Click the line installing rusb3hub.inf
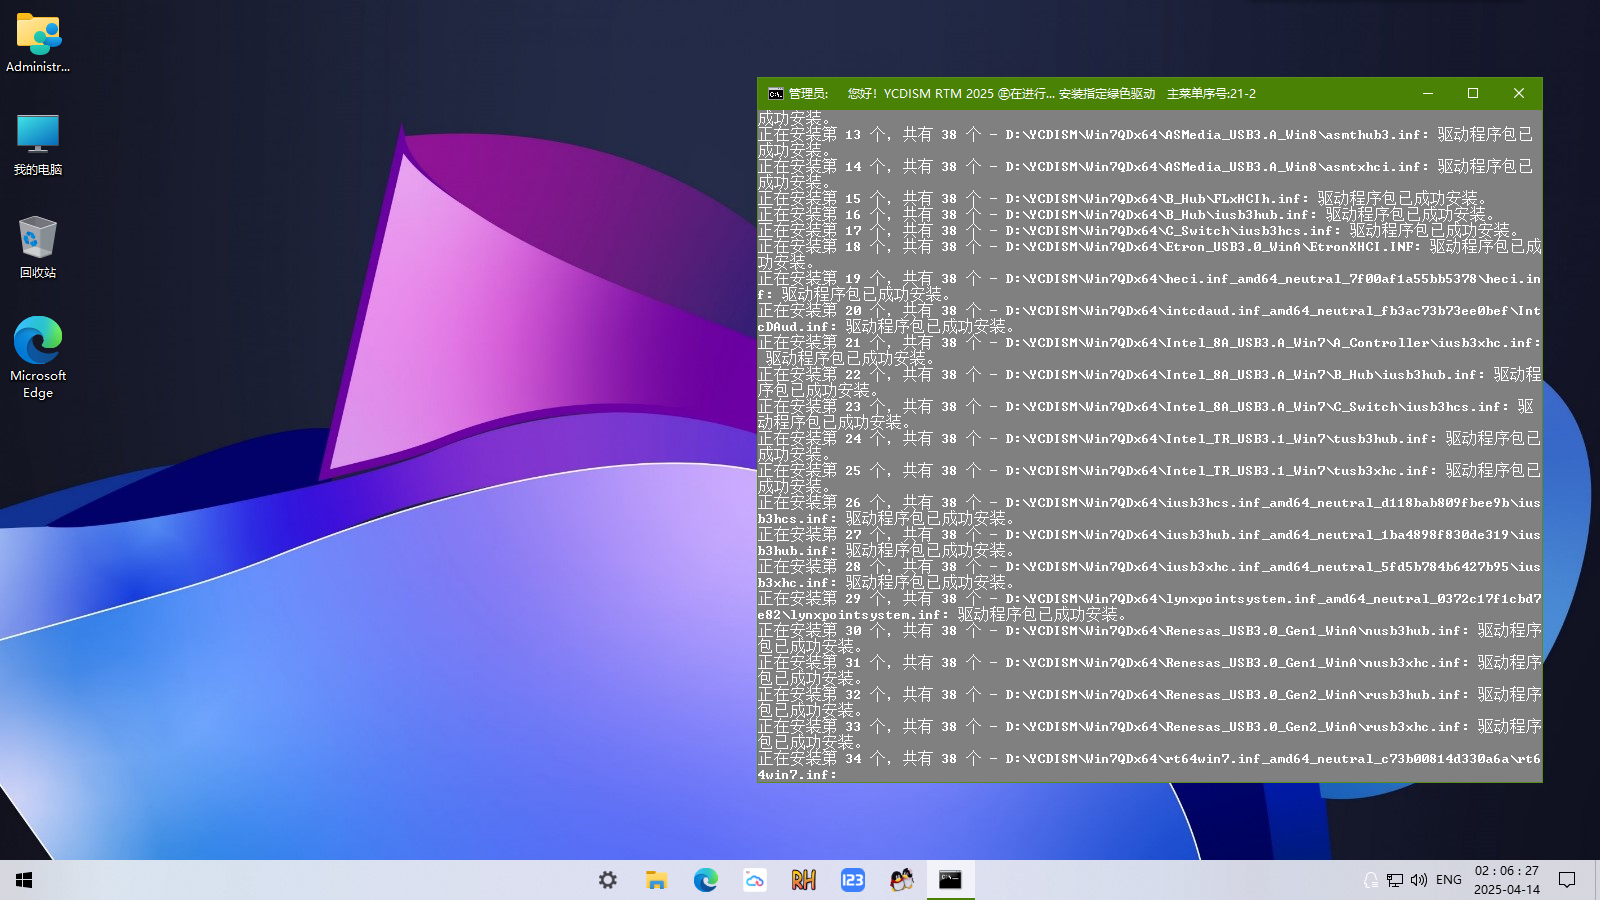 pos(1150,702)
